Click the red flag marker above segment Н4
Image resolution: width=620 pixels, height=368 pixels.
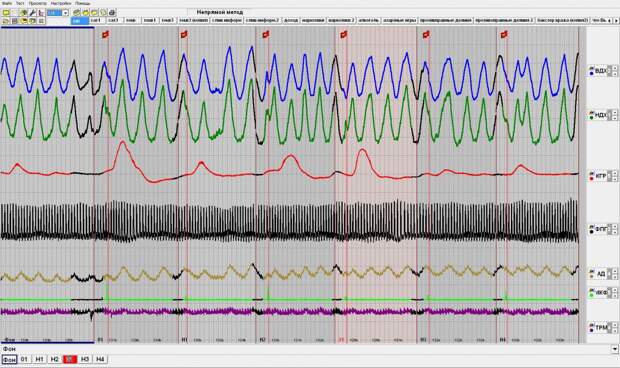(x=504, y=35)
